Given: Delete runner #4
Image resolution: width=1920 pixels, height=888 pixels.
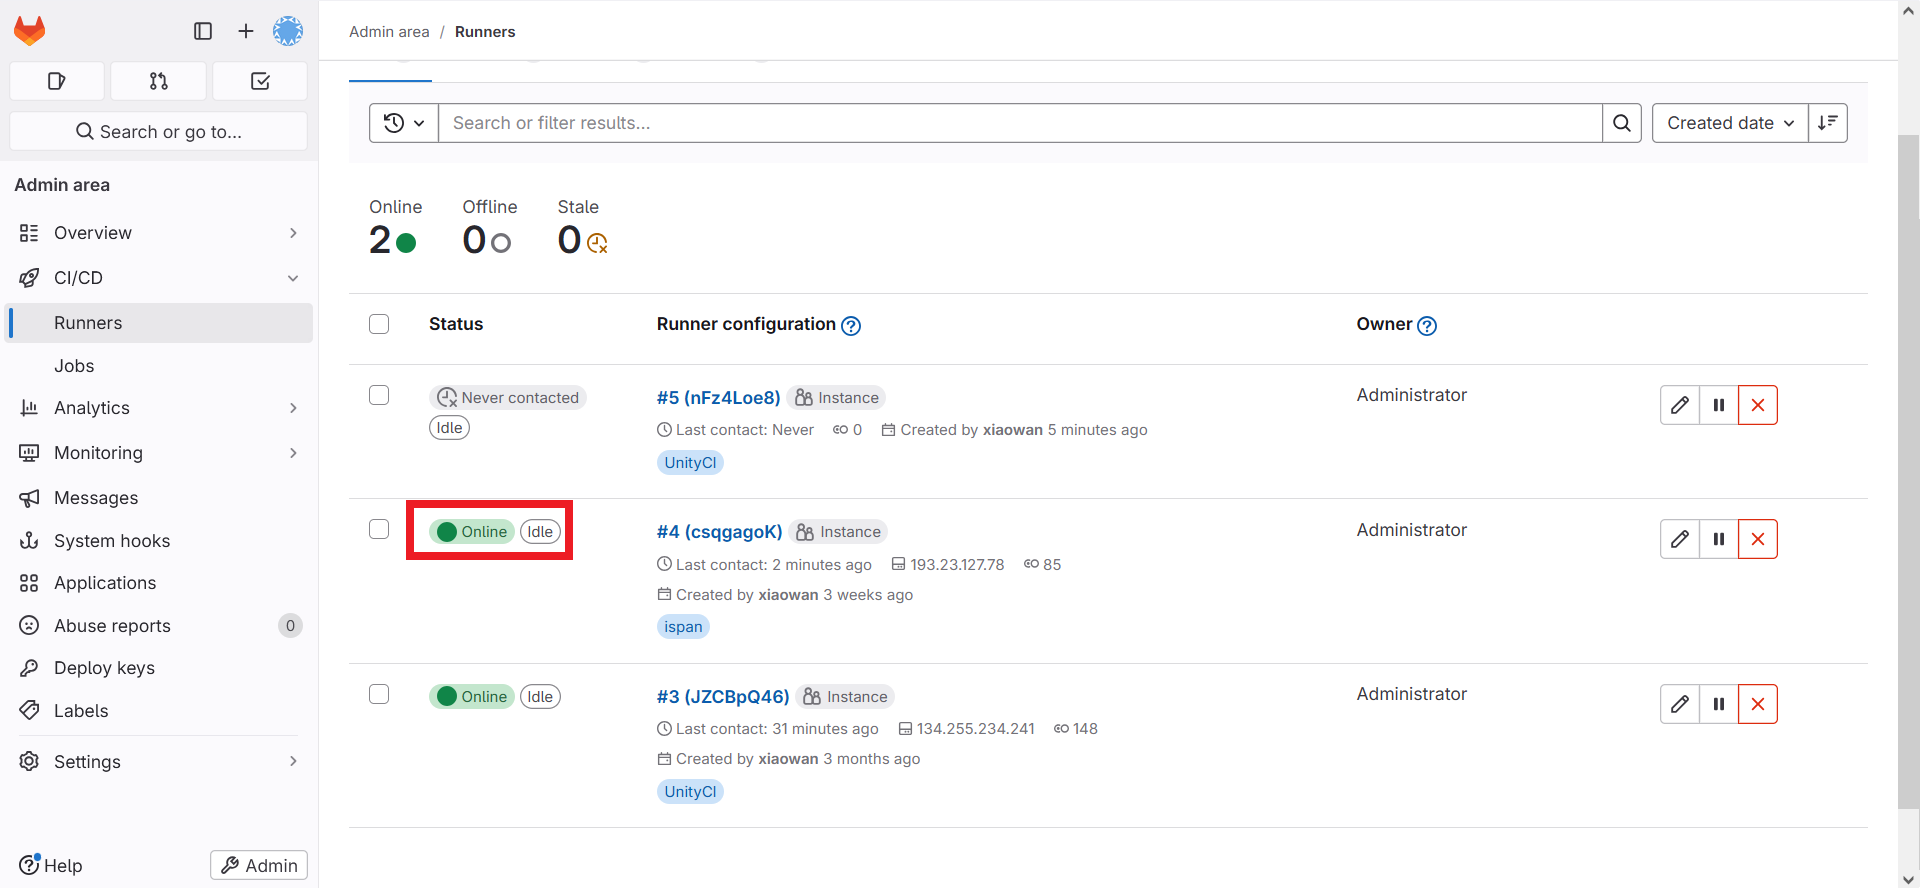Looking at the screenshot, I should (1758, 539).
